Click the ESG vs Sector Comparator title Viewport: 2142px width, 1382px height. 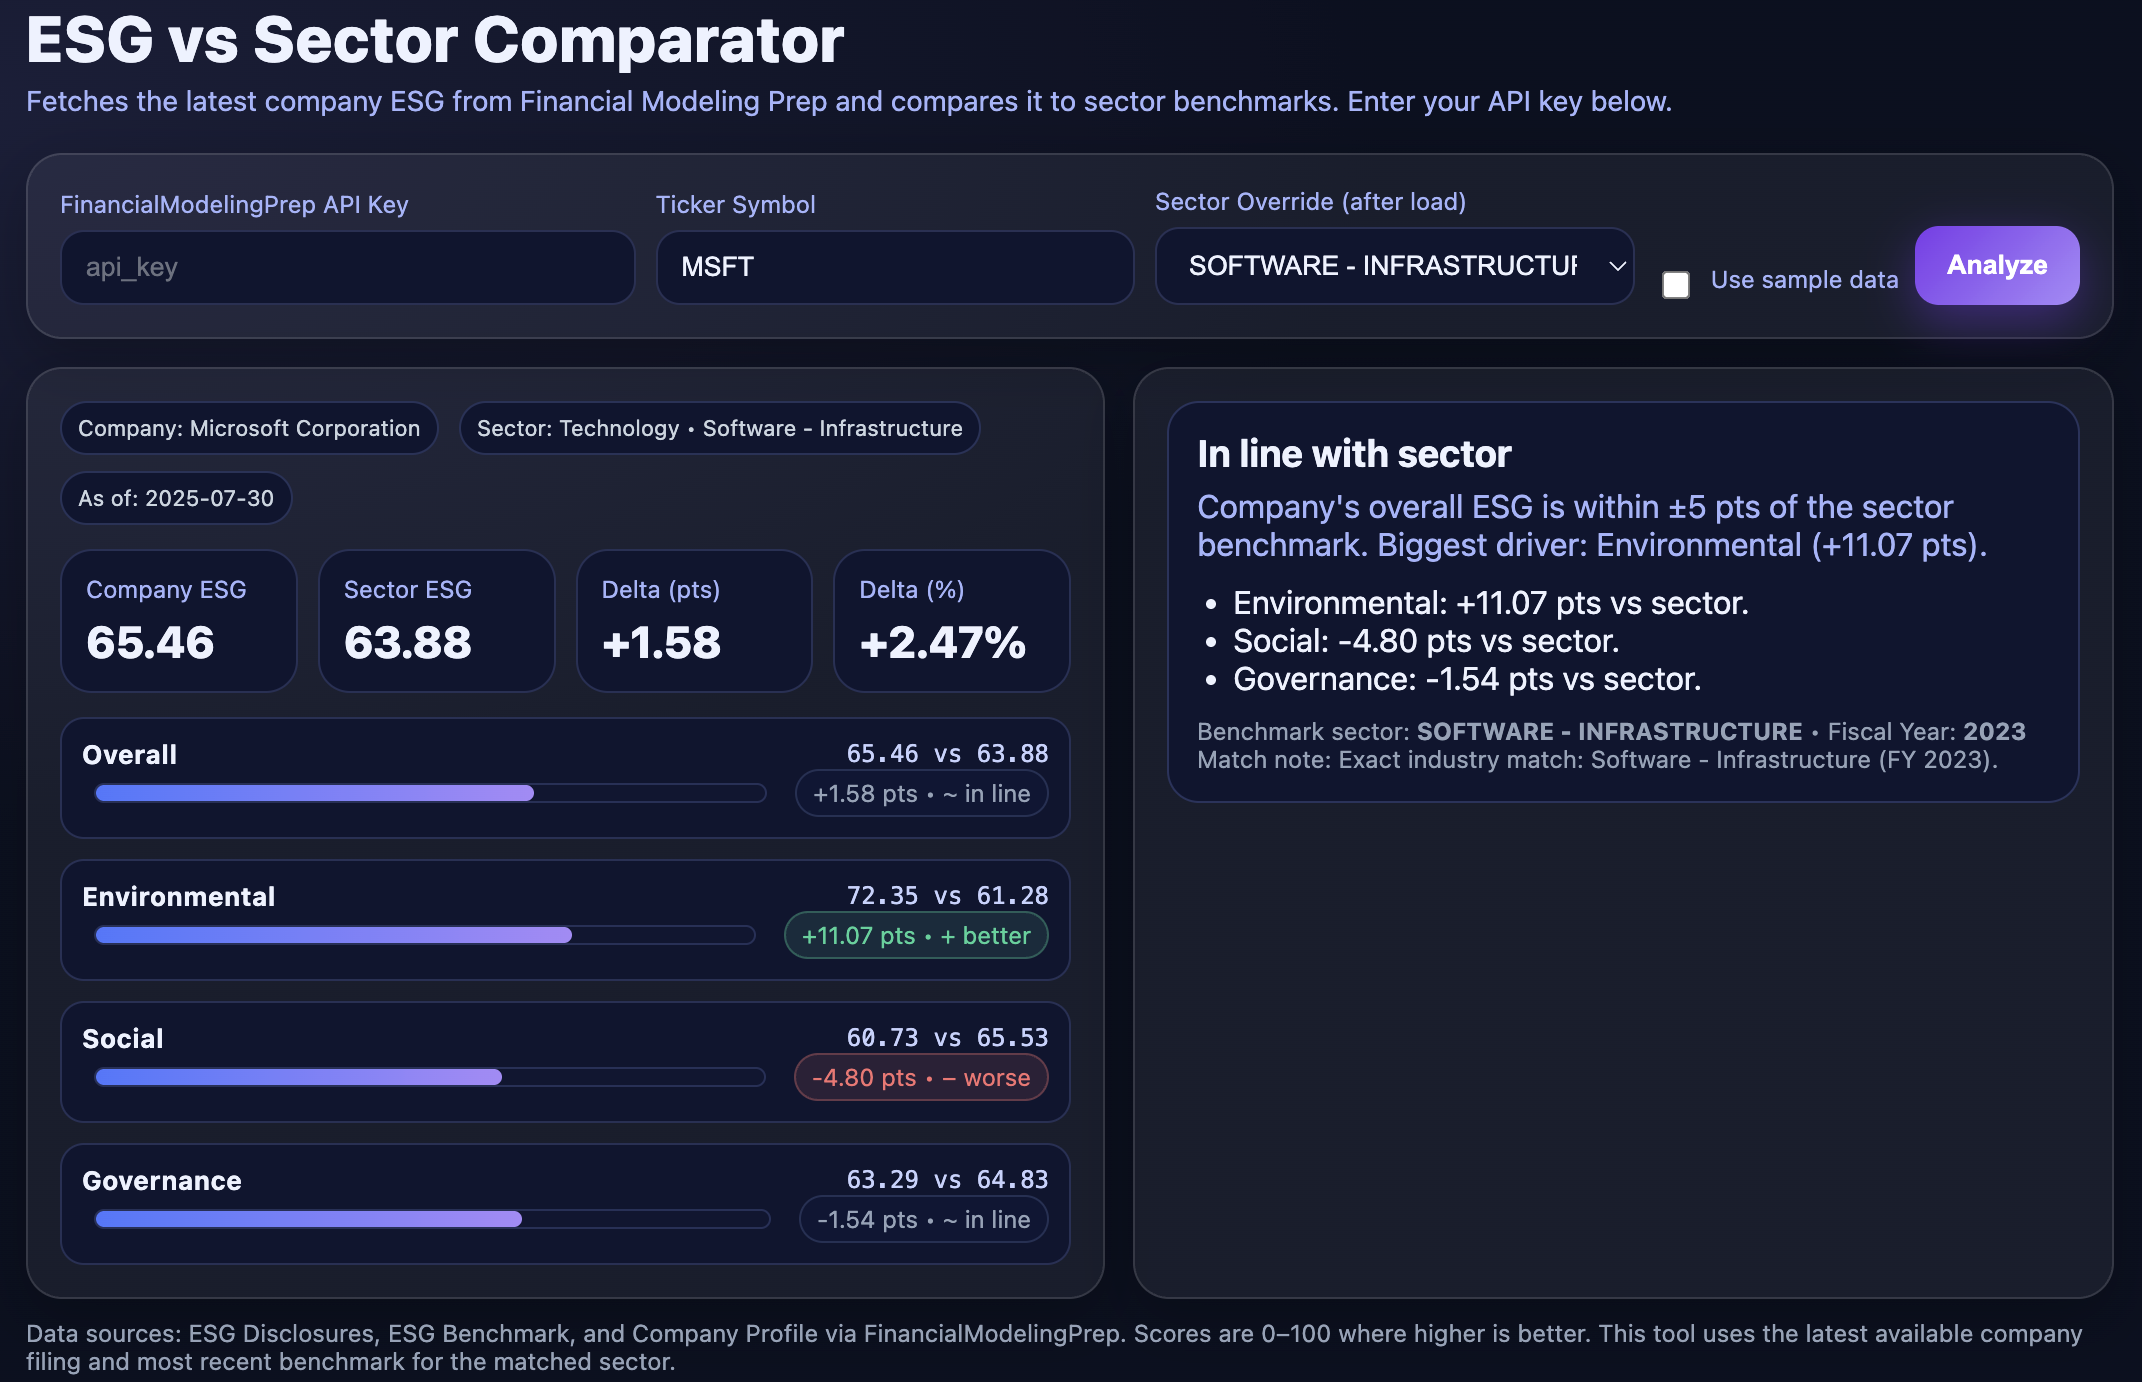[433, 40]
